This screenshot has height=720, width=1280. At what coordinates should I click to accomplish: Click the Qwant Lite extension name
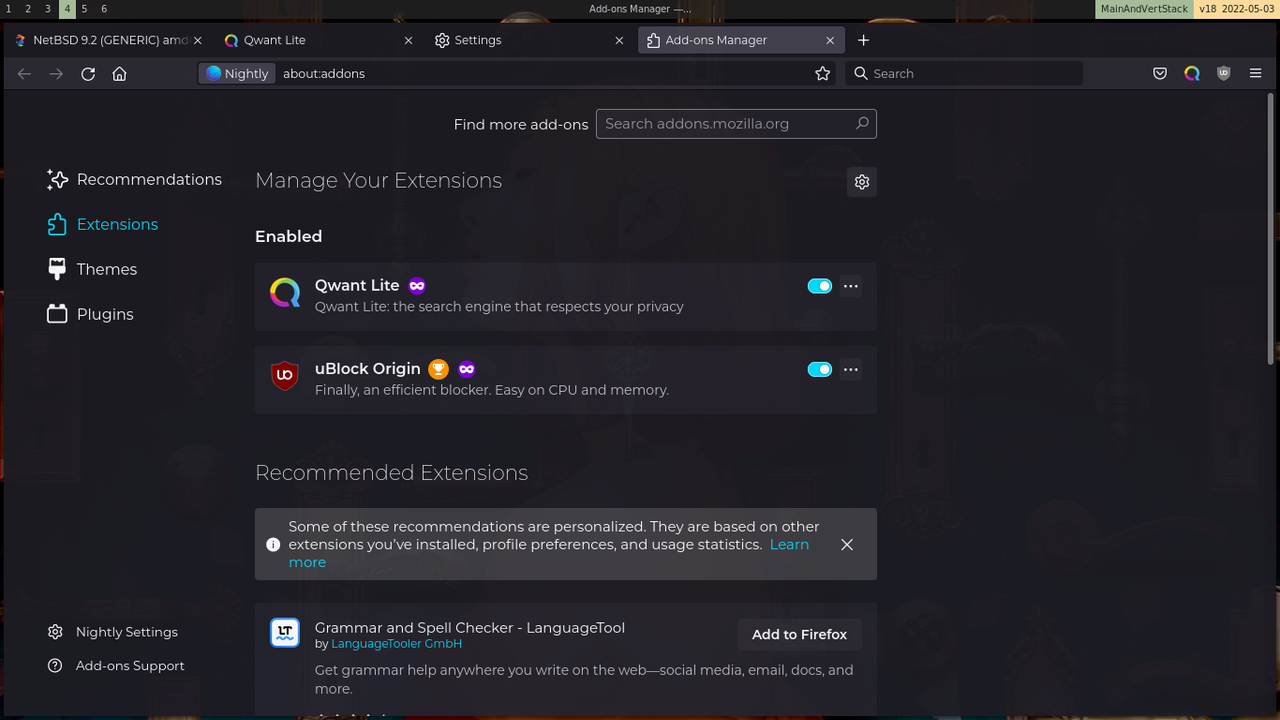coord(357,285)
